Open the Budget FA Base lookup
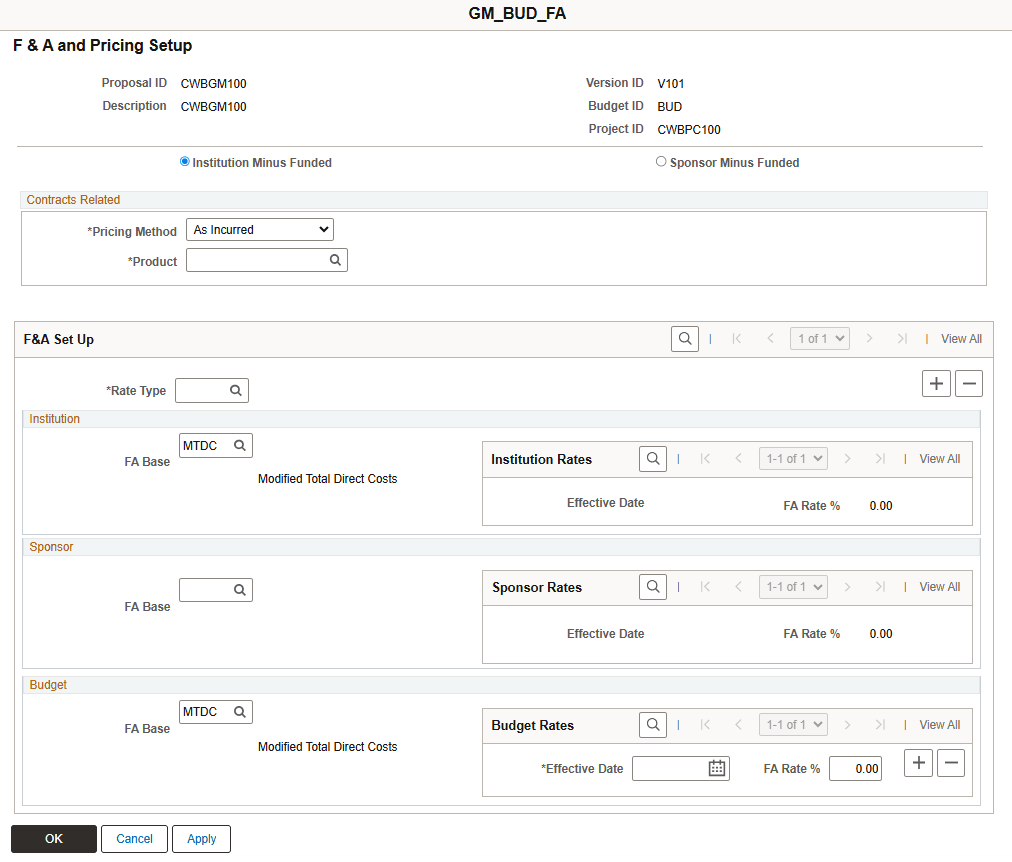Image resolution: width=1012 pixels, height=862 pixels. pyautogui.click(x=238, y=711)
